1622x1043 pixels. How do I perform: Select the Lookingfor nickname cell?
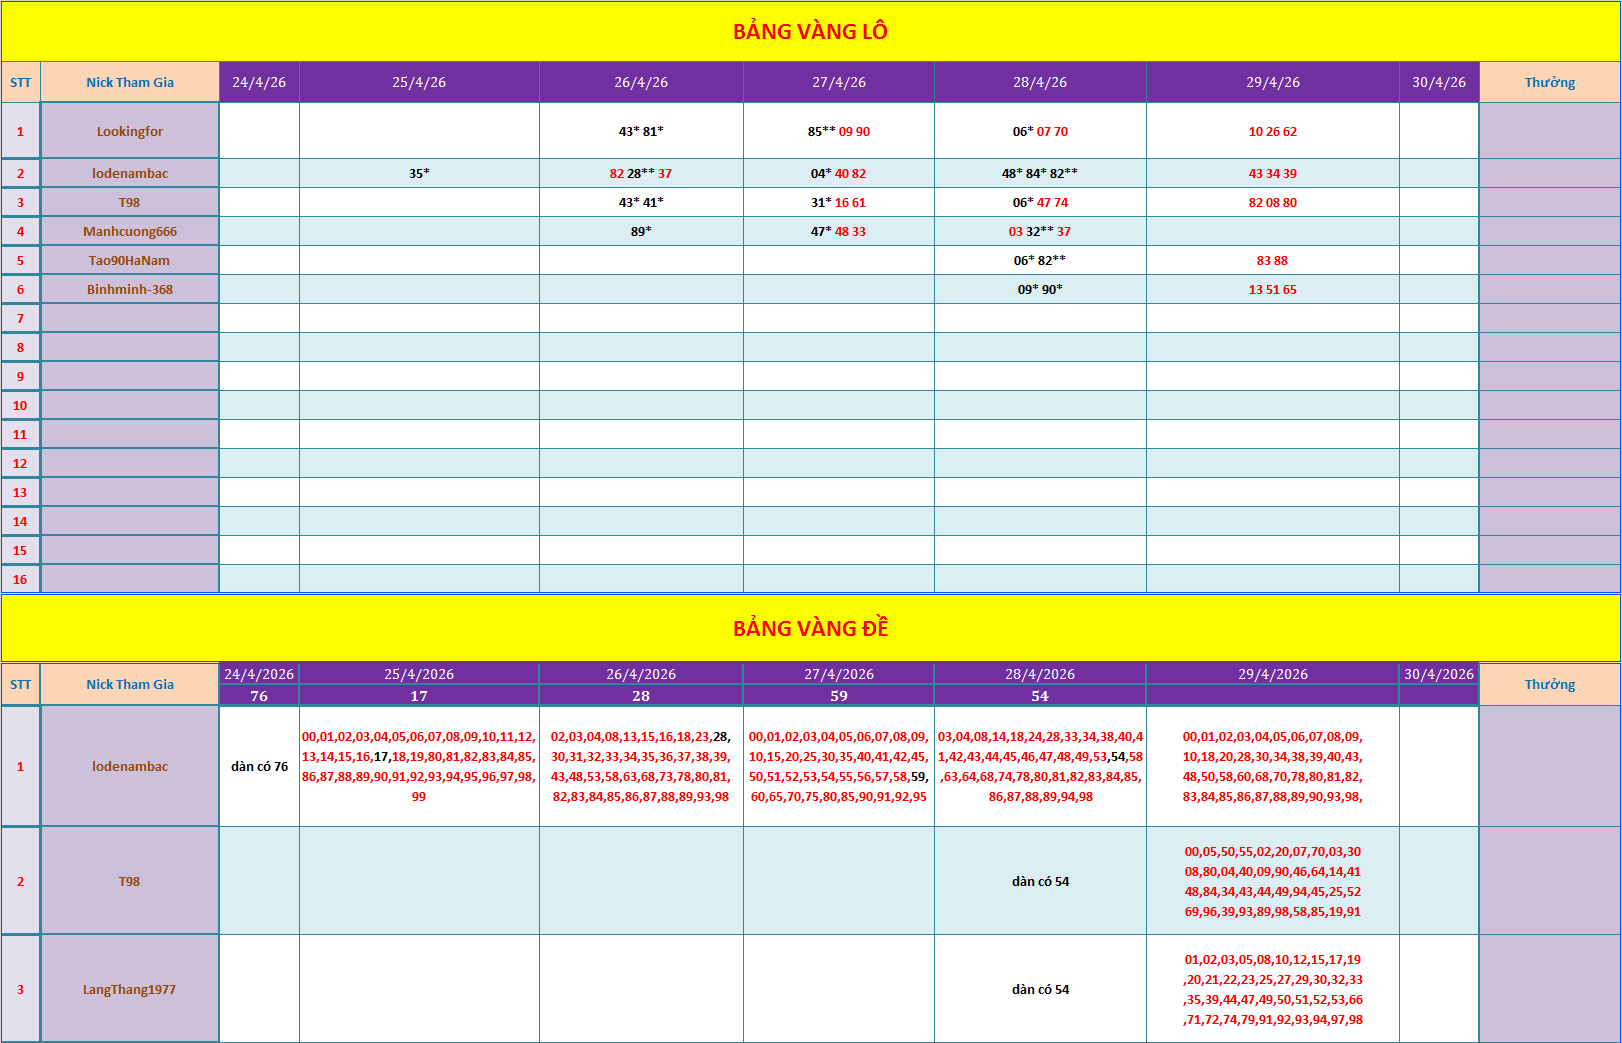click(x=130, y=131)
